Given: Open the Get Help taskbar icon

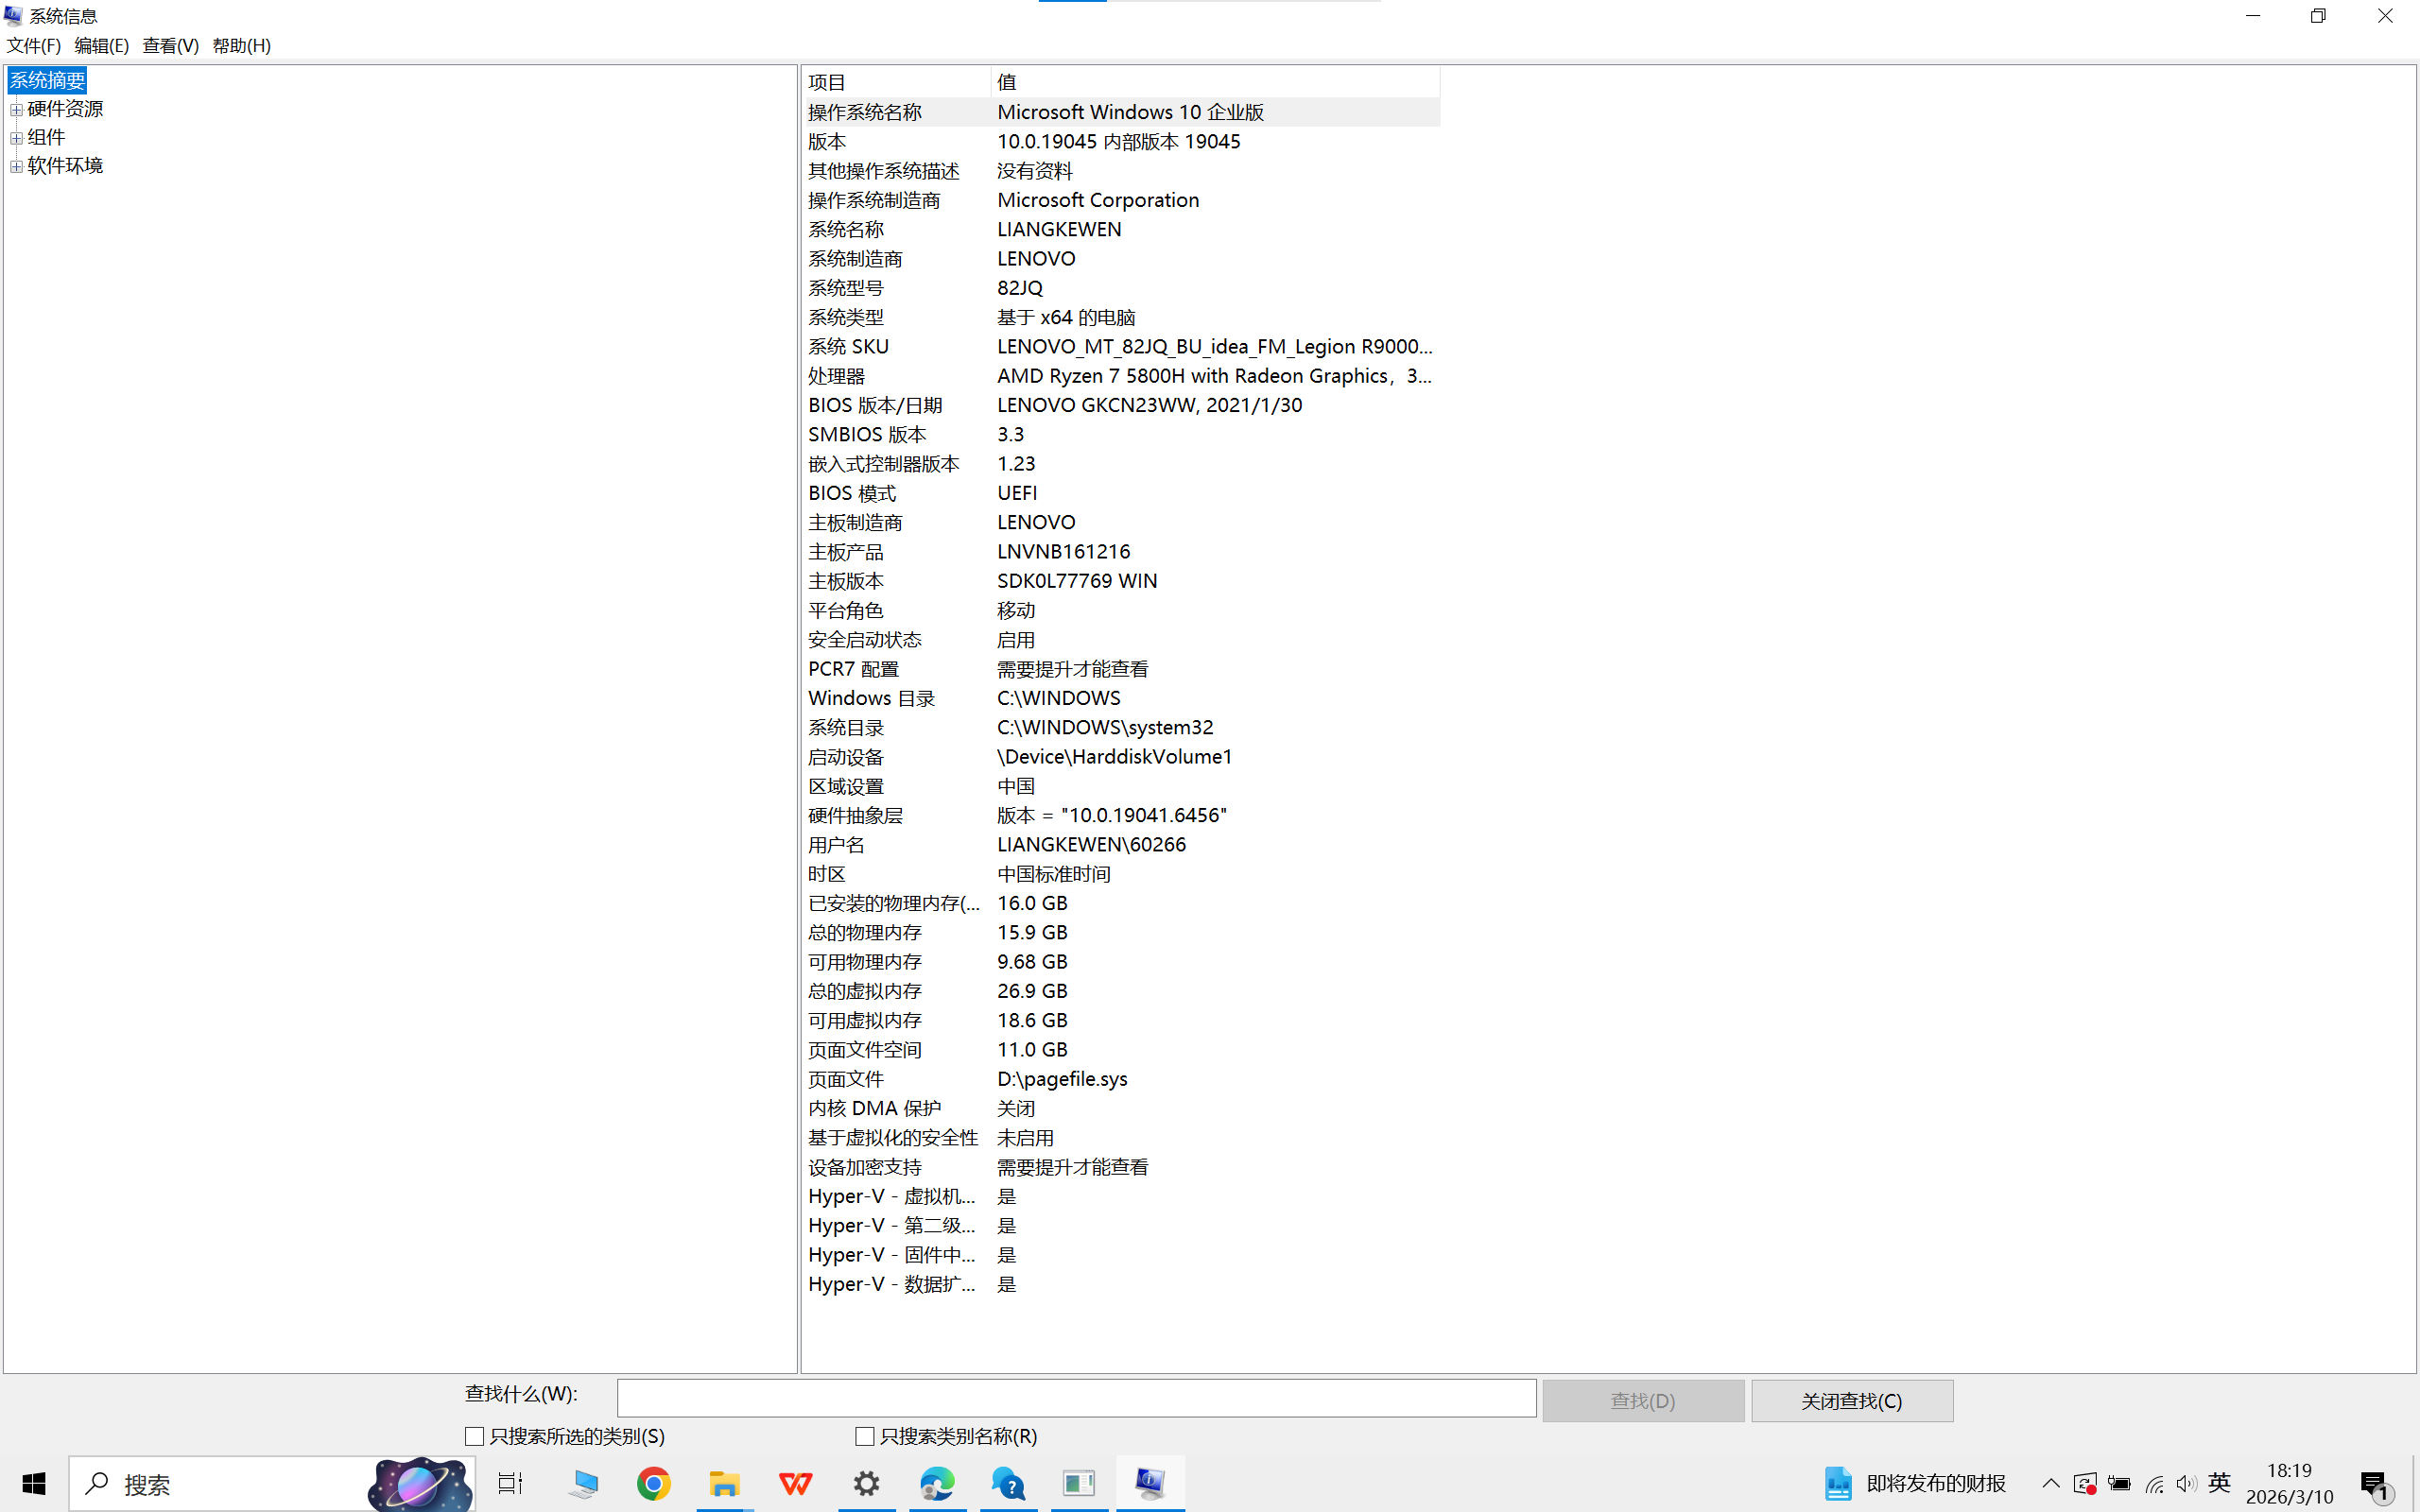Looking at the screenshot, I should click(x=1008, y=1484).
